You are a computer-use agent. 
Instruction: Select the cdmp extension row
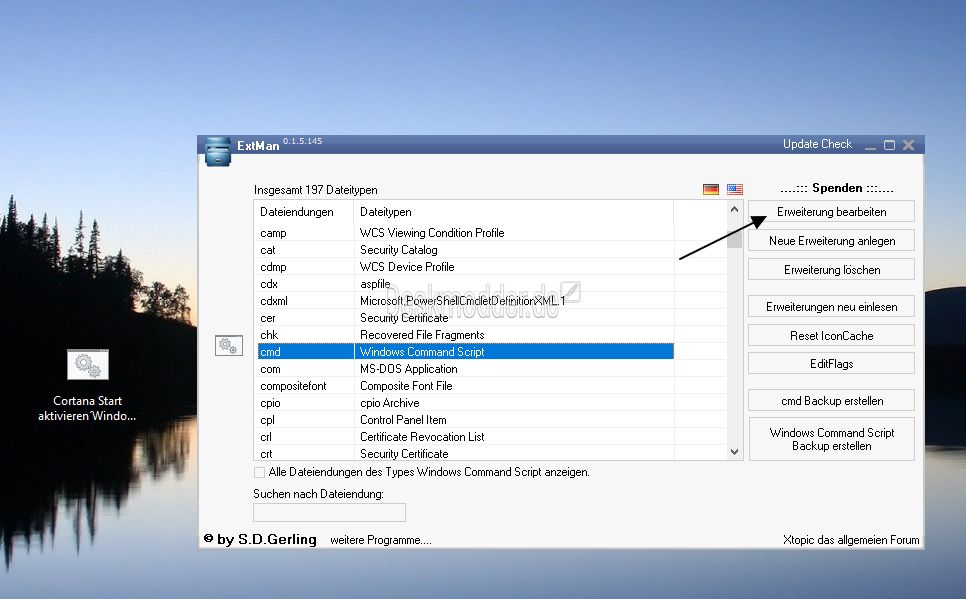465,267
